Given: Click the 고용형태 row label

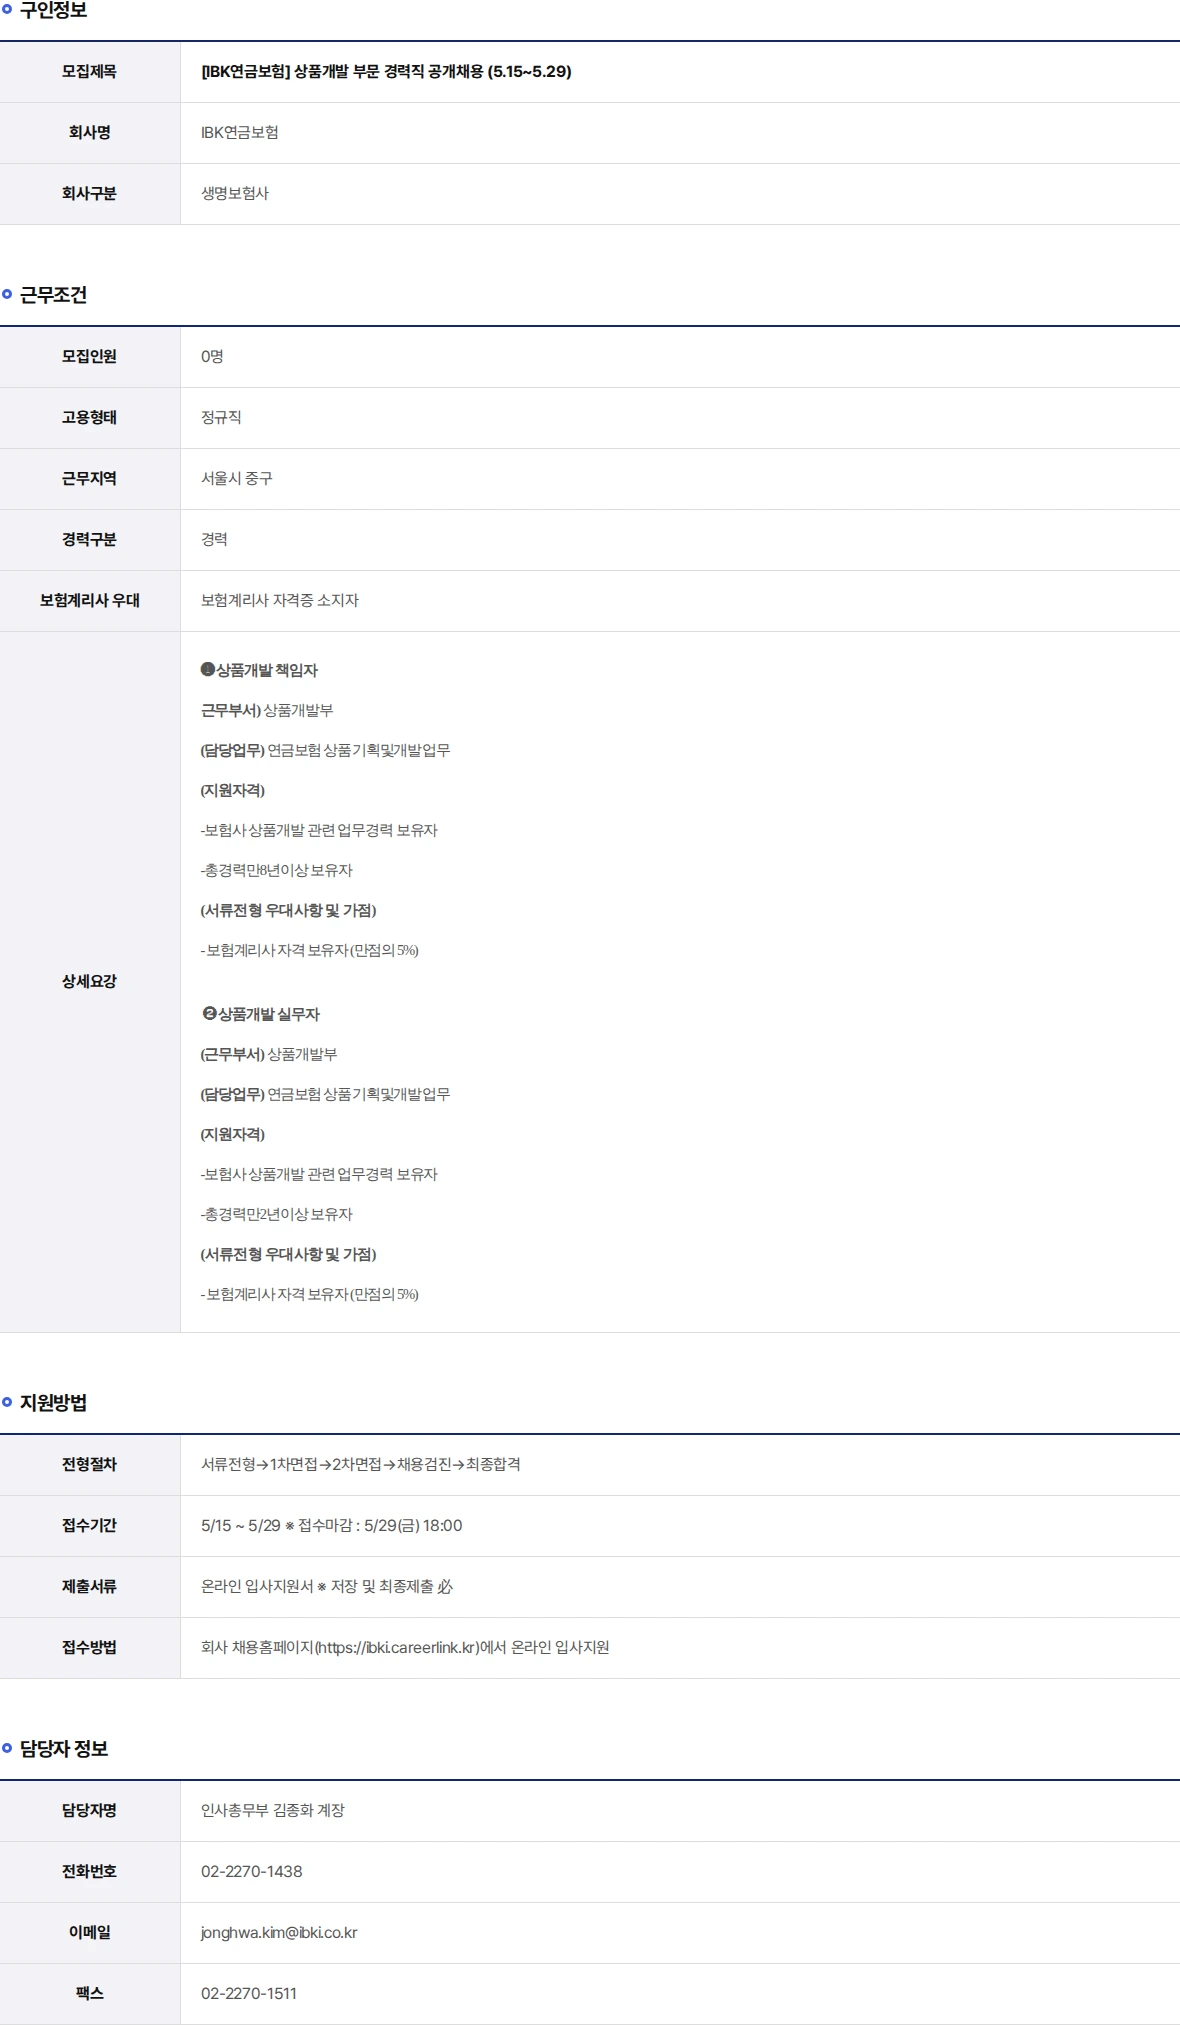Looking at the screenshot, I should click(89, 418).
